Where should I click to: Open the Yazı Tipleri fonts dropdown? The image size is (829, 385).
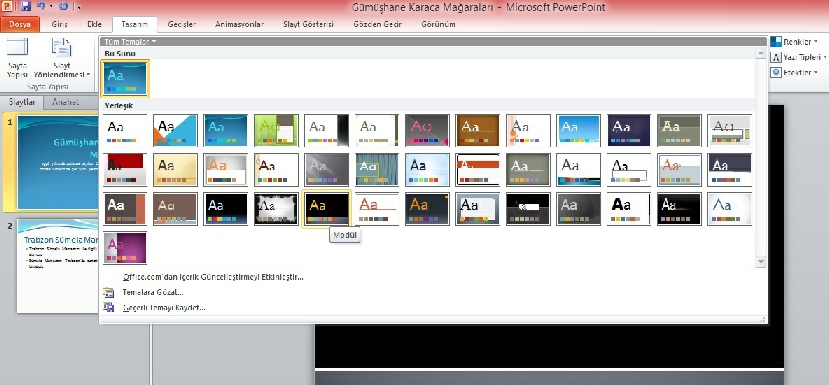coord(798,57)
